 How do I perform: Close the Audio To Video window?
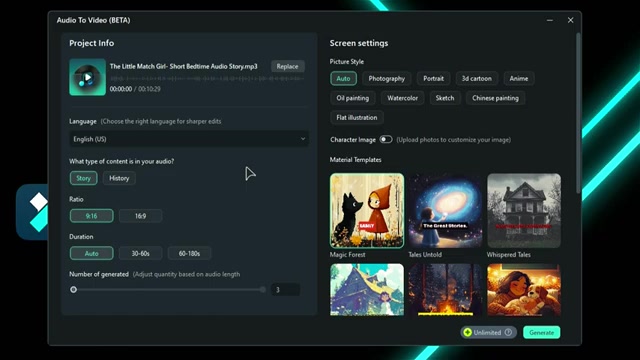point(570,20)
